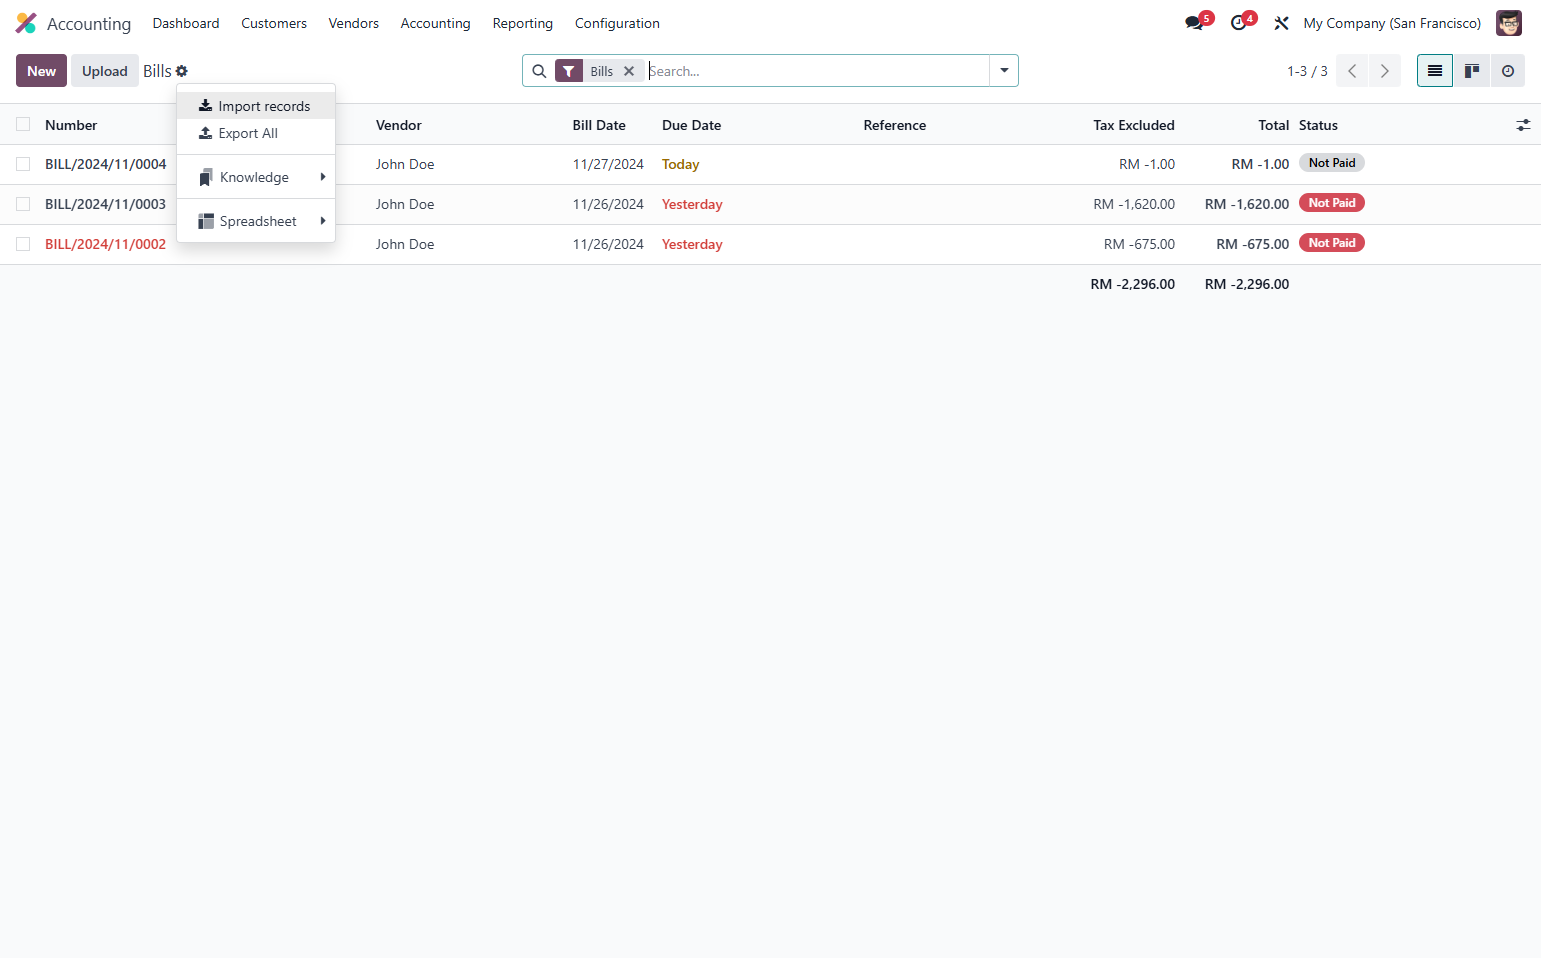
Task: Click total RM -1,620.00 cell
Action: pyautogui.click(x=1247, y=204)
